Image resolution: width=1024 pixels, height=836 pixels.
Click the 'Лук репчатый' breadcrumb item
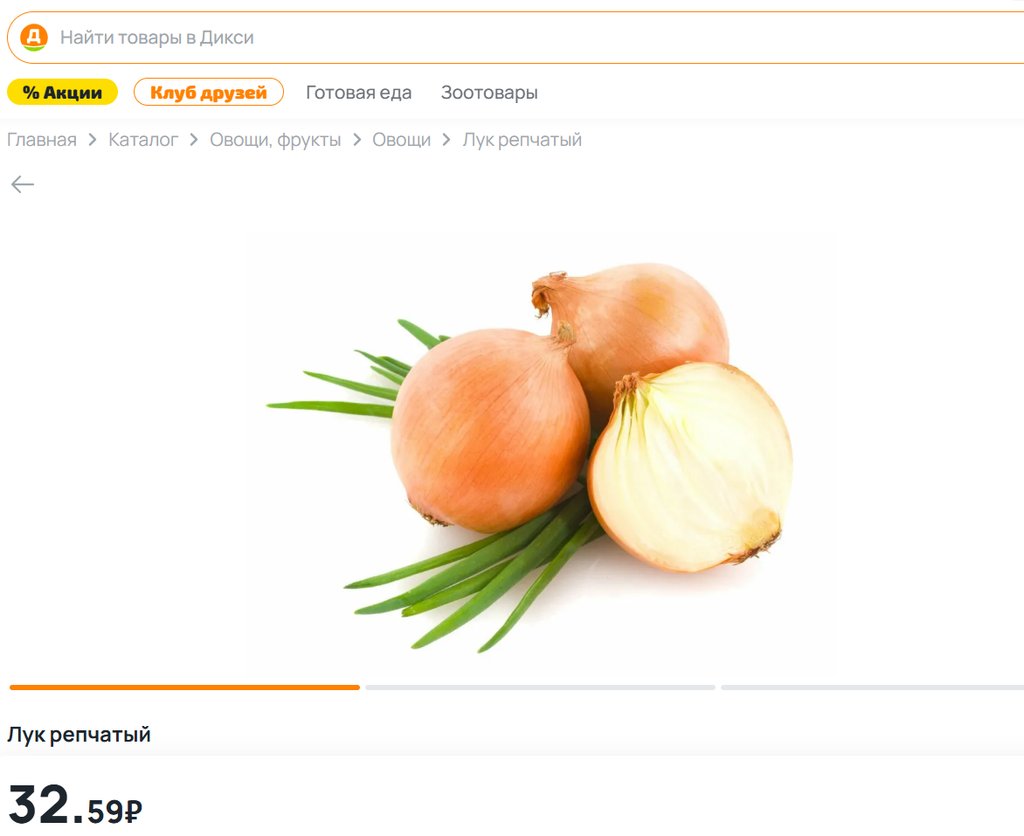coord(522,140)
